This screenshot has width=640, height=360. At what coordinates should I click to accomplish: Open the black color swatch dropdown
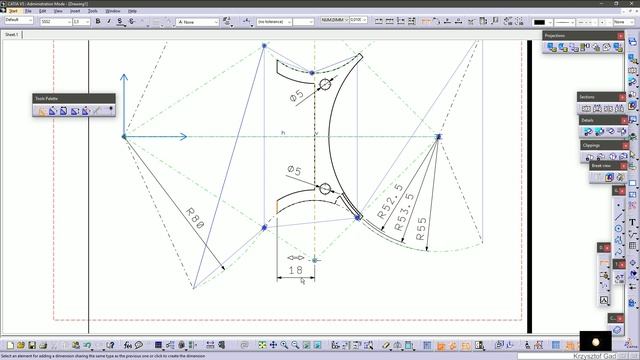pos(543,22)
